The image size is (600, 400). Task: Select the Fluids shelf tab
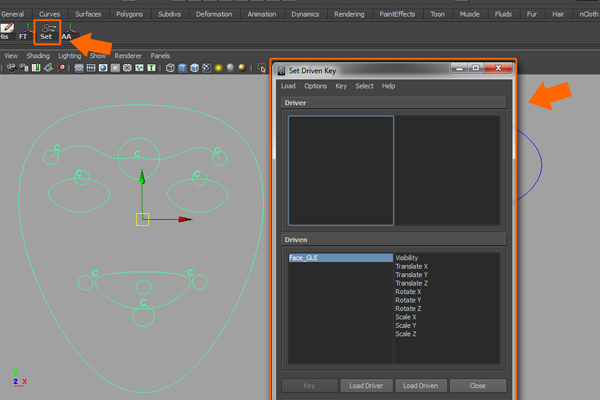(x=504, y=14)
